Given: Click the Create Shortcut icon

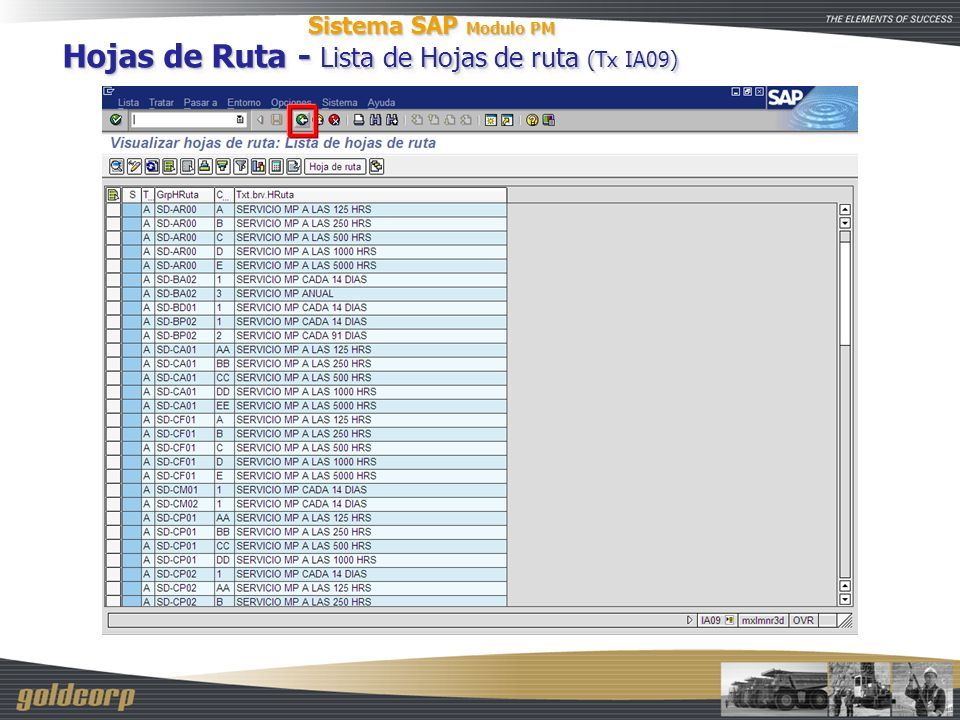Looking at the screenshot, I should point(507,120).
